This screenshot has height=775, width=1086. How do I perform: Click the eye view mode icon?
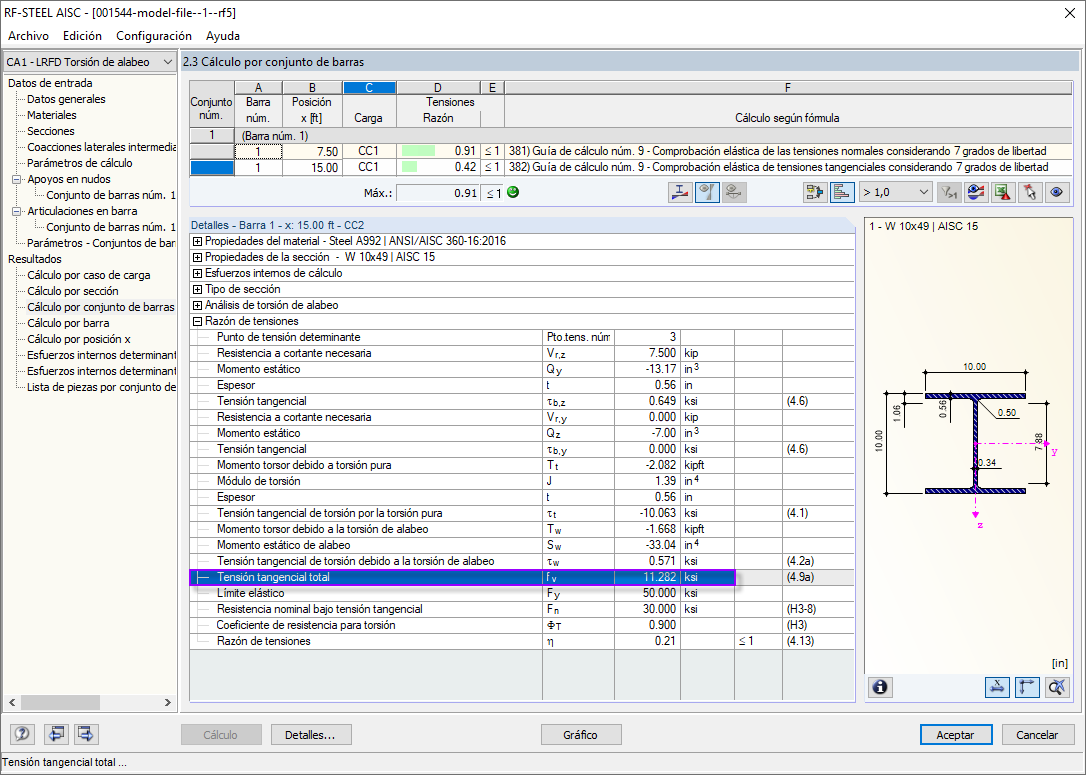point(1055,192)
